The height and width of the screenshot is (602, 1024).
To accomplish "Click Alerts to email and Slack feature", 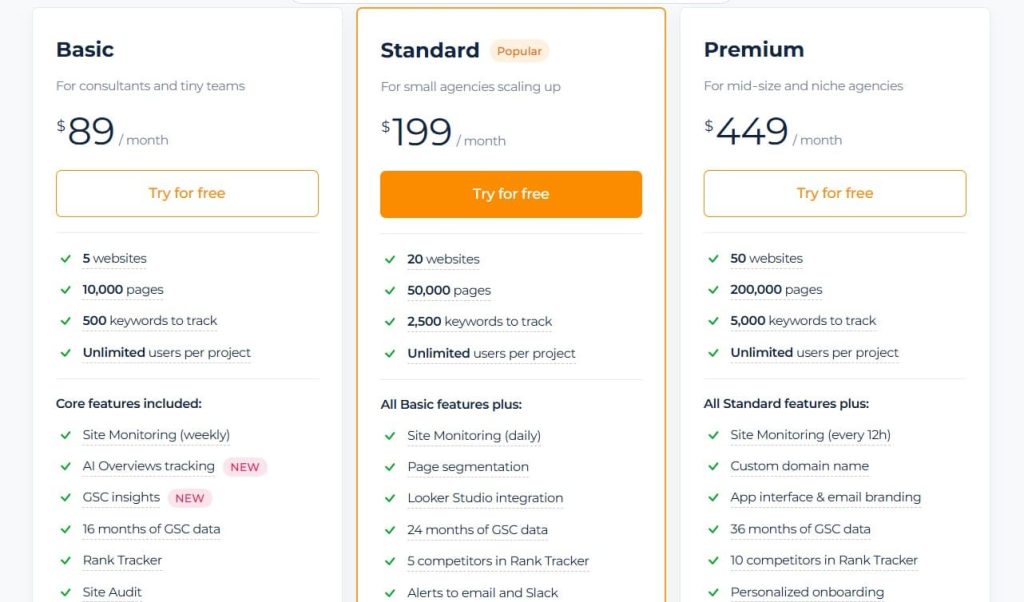I will [x=483, y=592].
